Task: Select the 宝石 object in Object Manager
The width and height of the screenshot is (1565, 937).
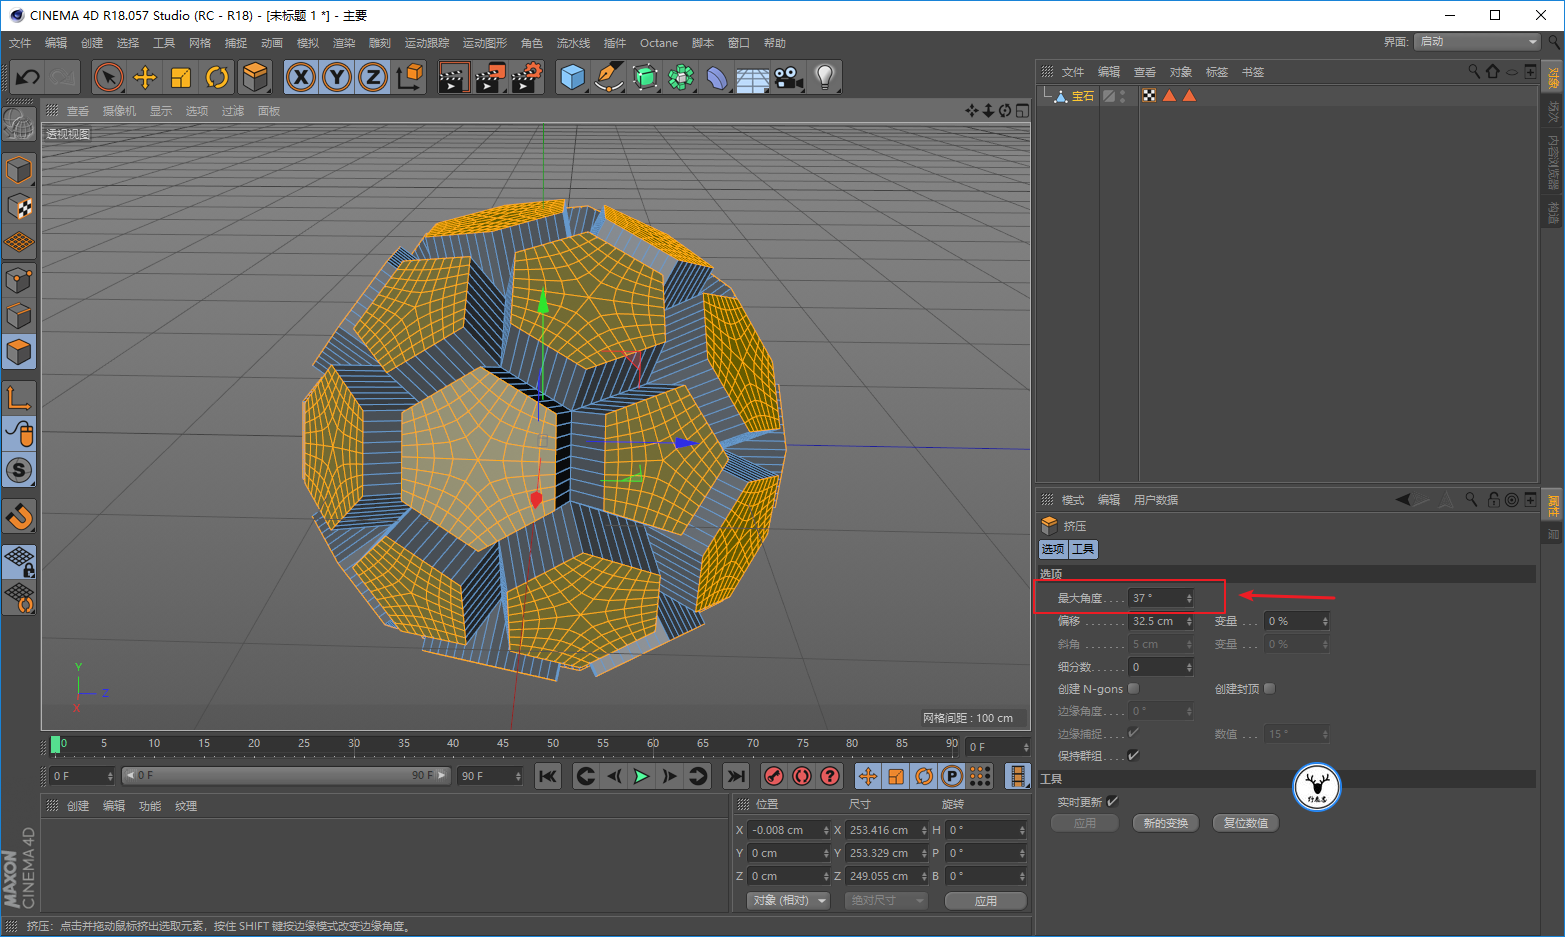Action: (1083, 96)
